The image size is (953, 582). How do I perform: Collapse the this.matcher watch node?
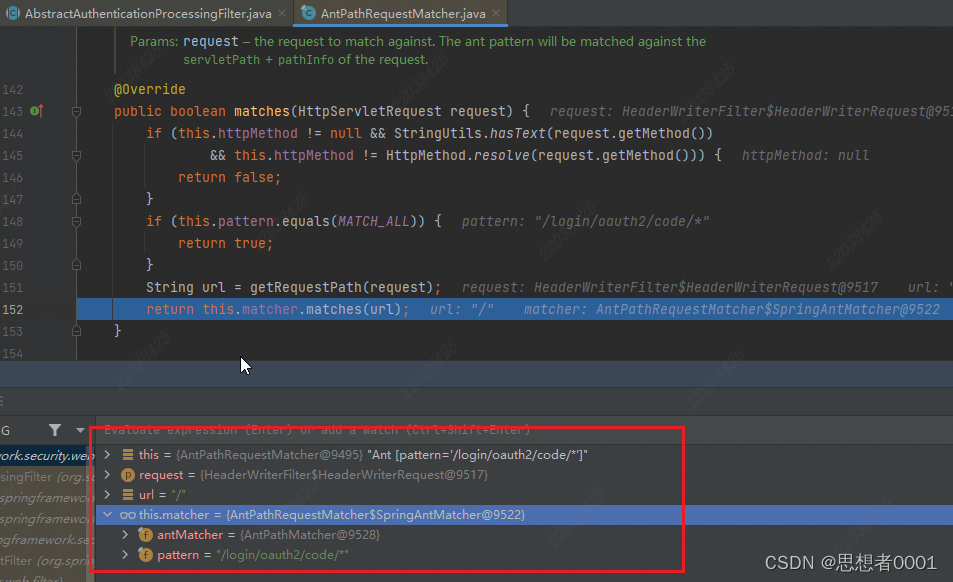click(108, 515)
